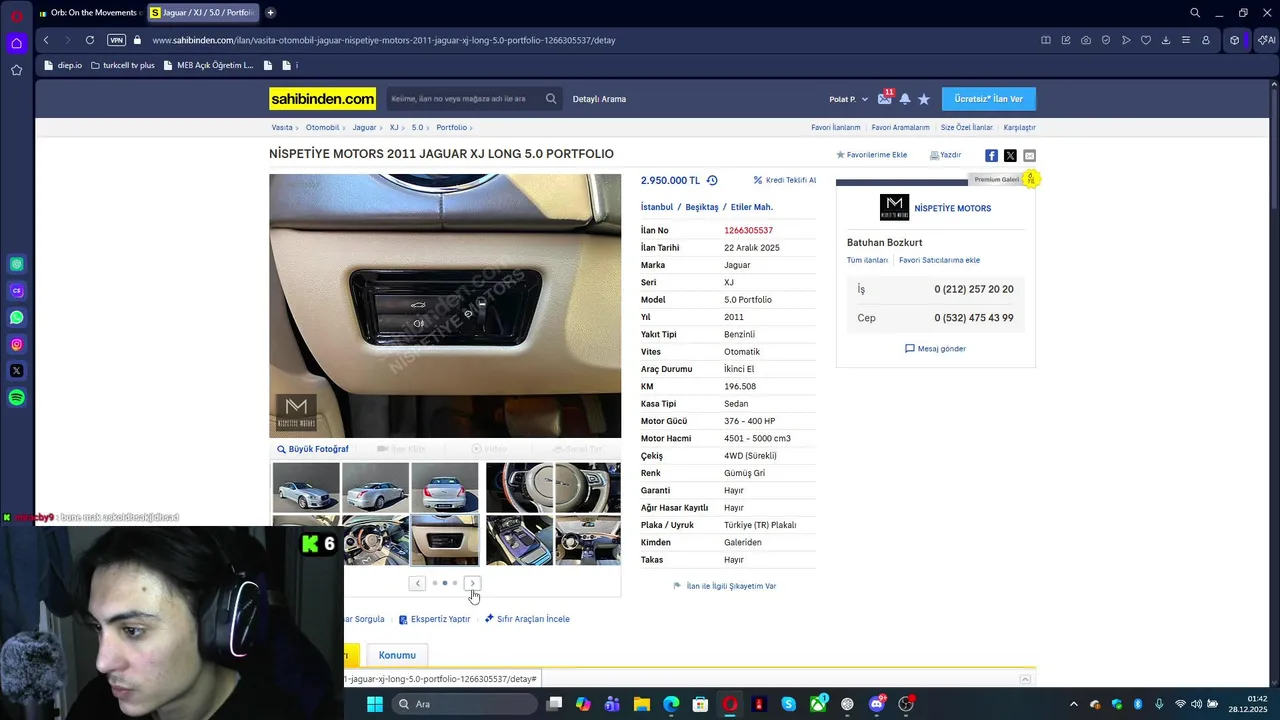This screenshot has width=1280, height=720.
Task: Open ChatGPT icon in Opera sidebar
Action: [x=17, y=264]
